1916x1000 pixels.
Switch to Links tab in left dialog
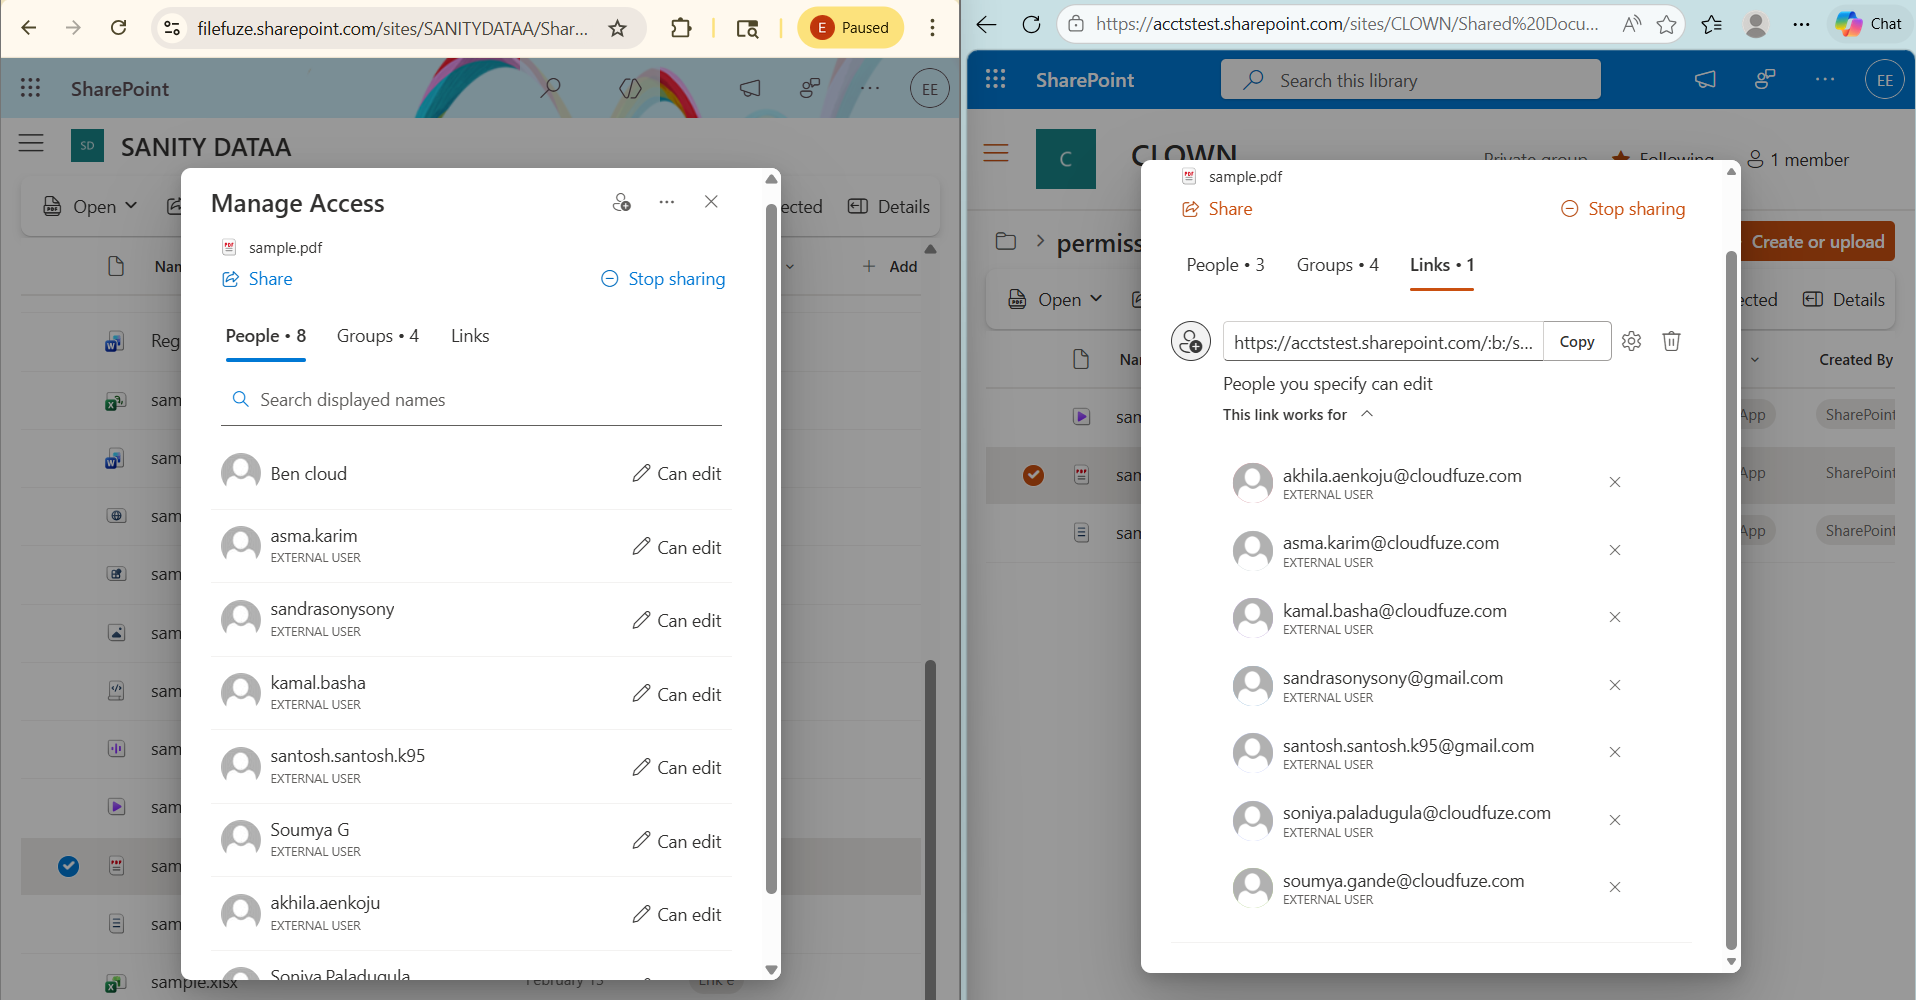point(470,336)
